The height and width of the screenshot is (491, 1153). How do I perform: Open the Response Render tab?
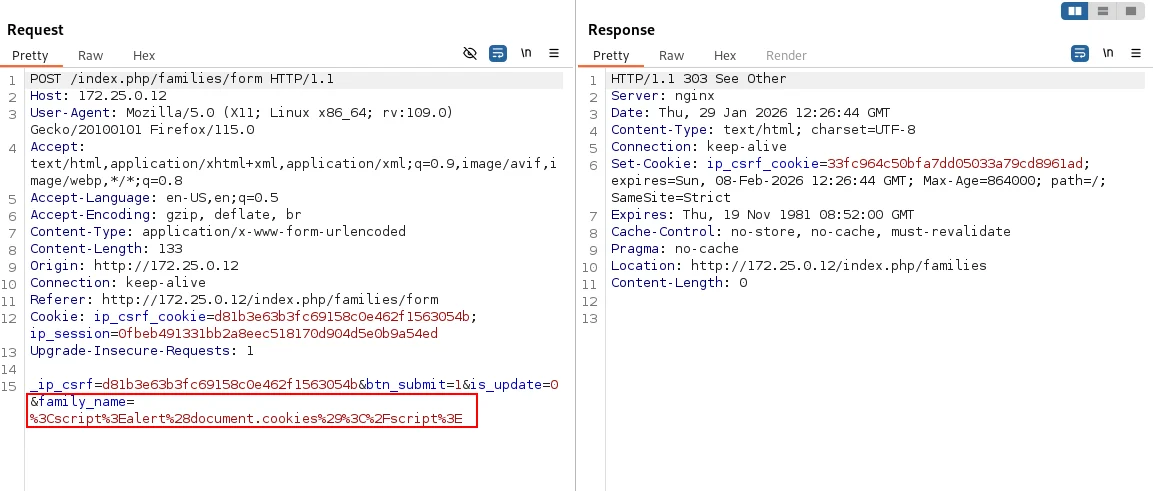[786, 55]
